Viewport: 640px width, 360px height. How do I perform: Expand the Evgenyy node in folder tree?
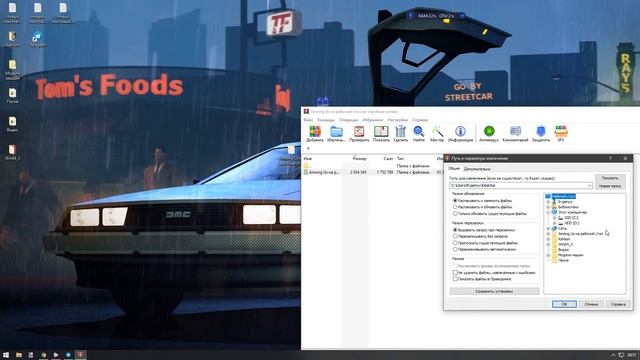click(548, 202)
